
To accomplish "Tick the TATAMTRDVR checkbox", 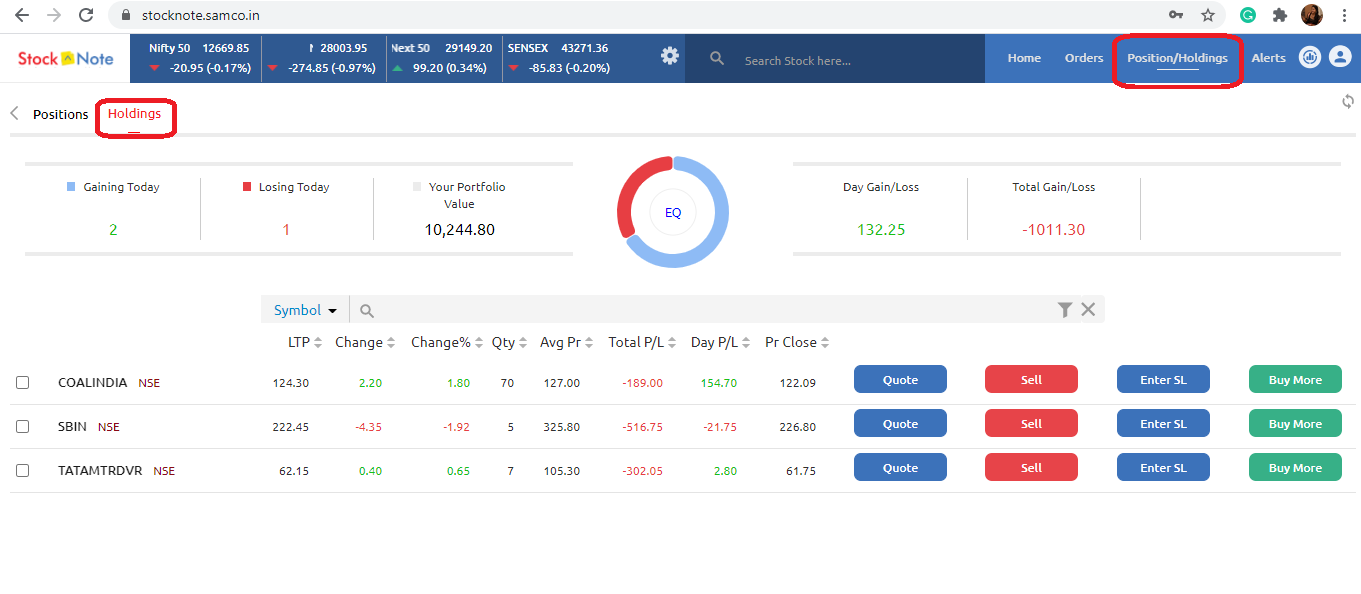I will click(x=23, y=470).
